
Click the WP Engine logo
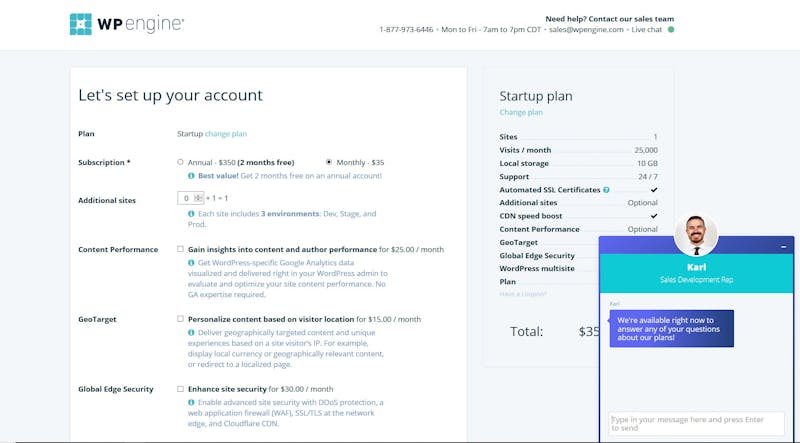[x=127, y=24]
